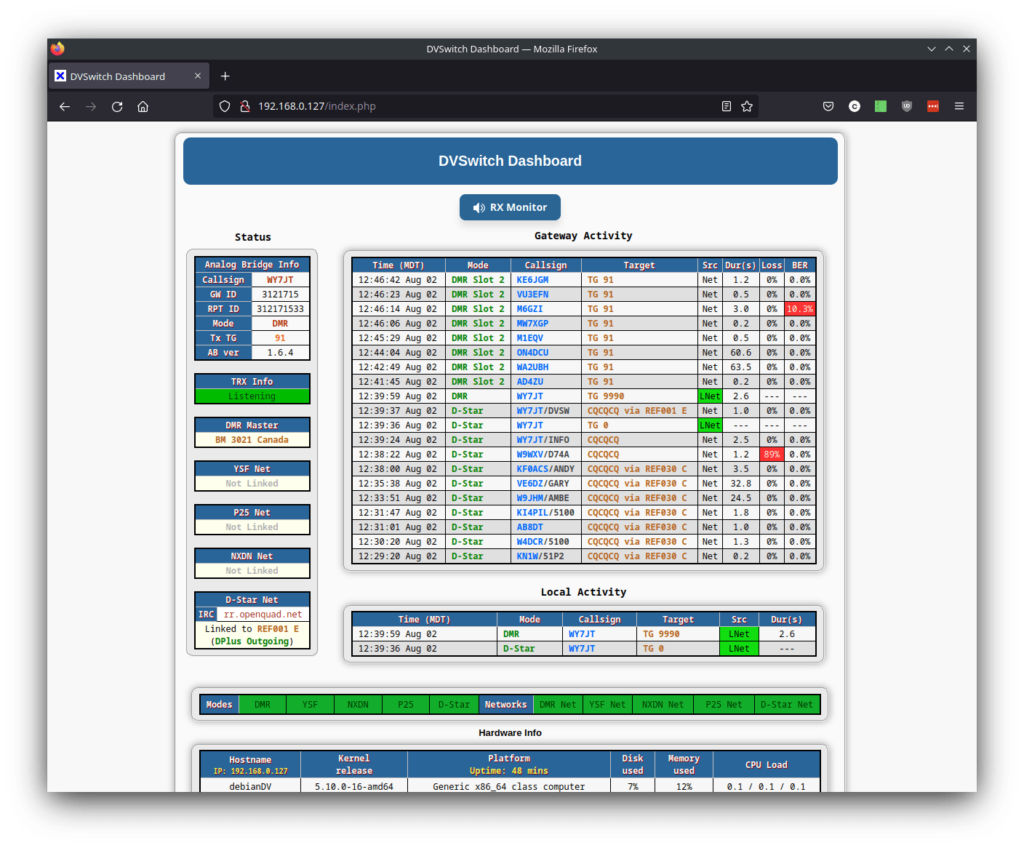Click the D-Star Net network indicator
The image size is (1024, 848).
click(787, 704)
